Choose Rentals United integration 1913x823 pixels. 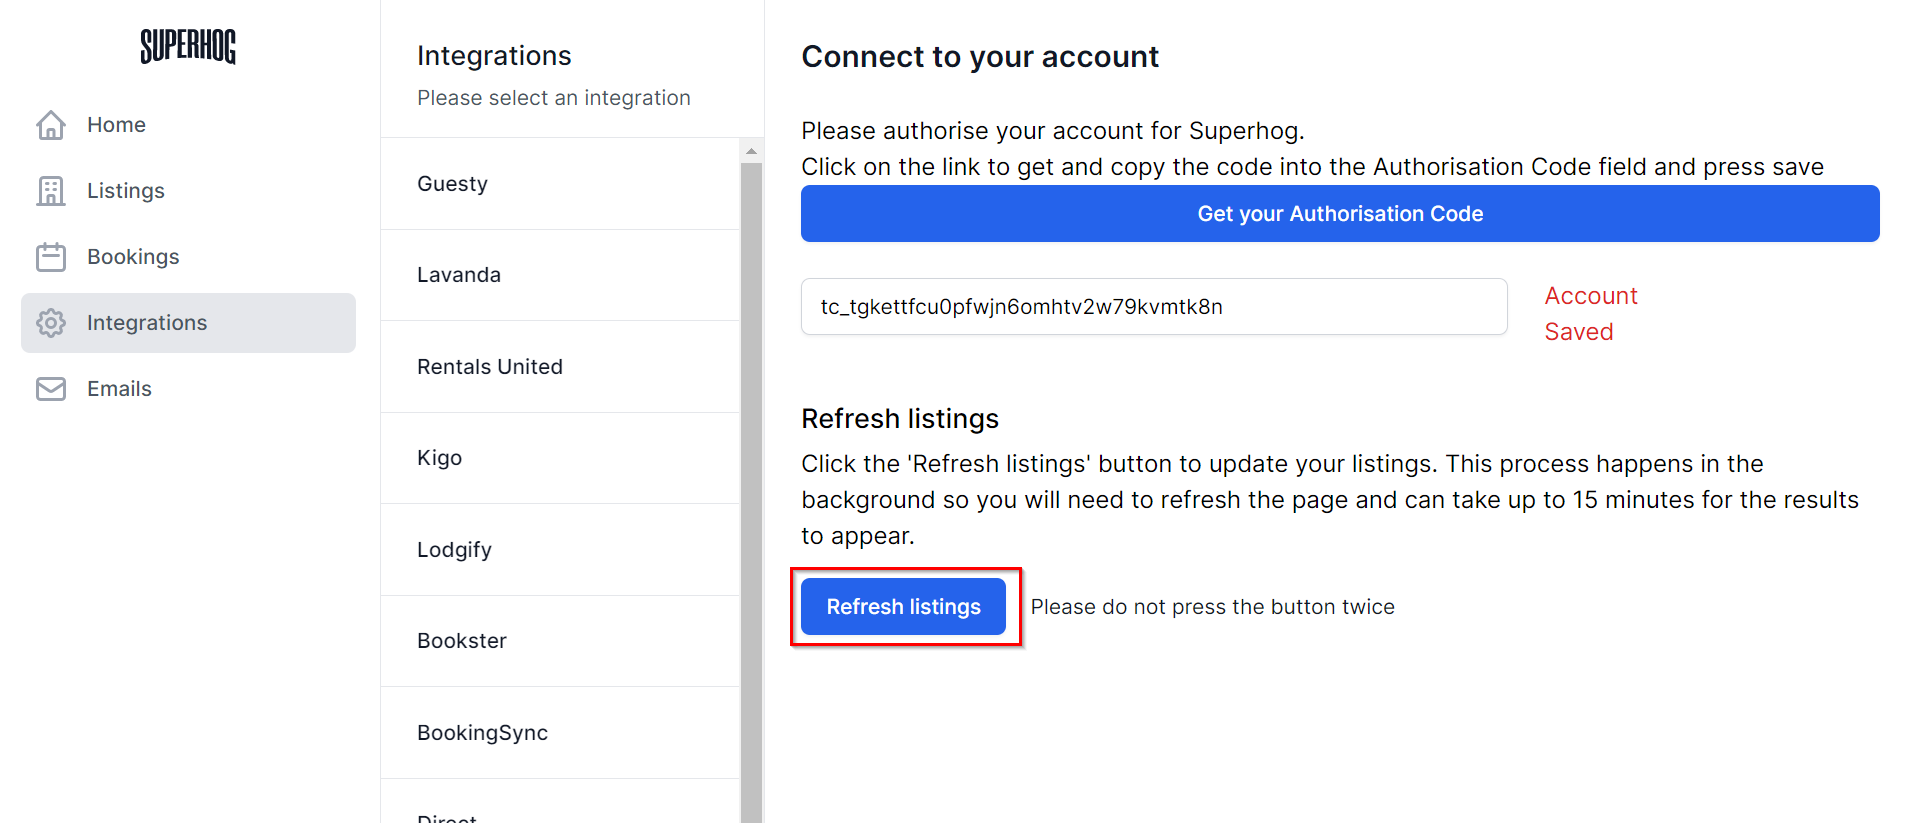tap(560, 367)
